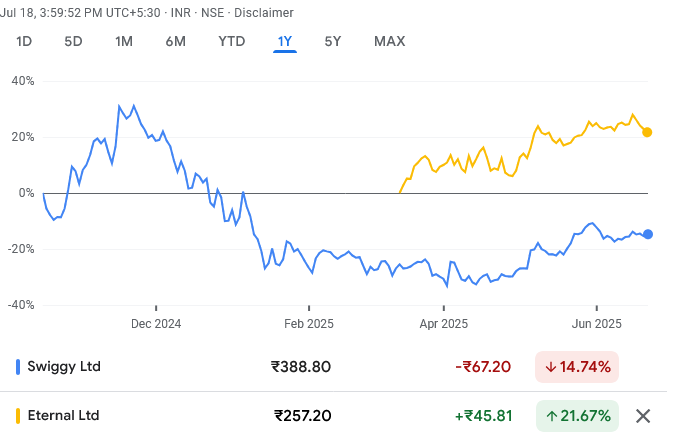675x438 pixels.
Task: Click the Eternal up arrow percentage badge
Action: (x=577, y=415)
